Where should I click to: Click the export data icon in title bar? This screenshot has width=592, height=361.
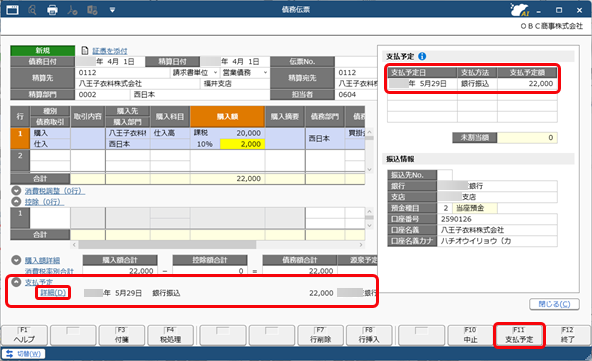[x=92, y=10]
